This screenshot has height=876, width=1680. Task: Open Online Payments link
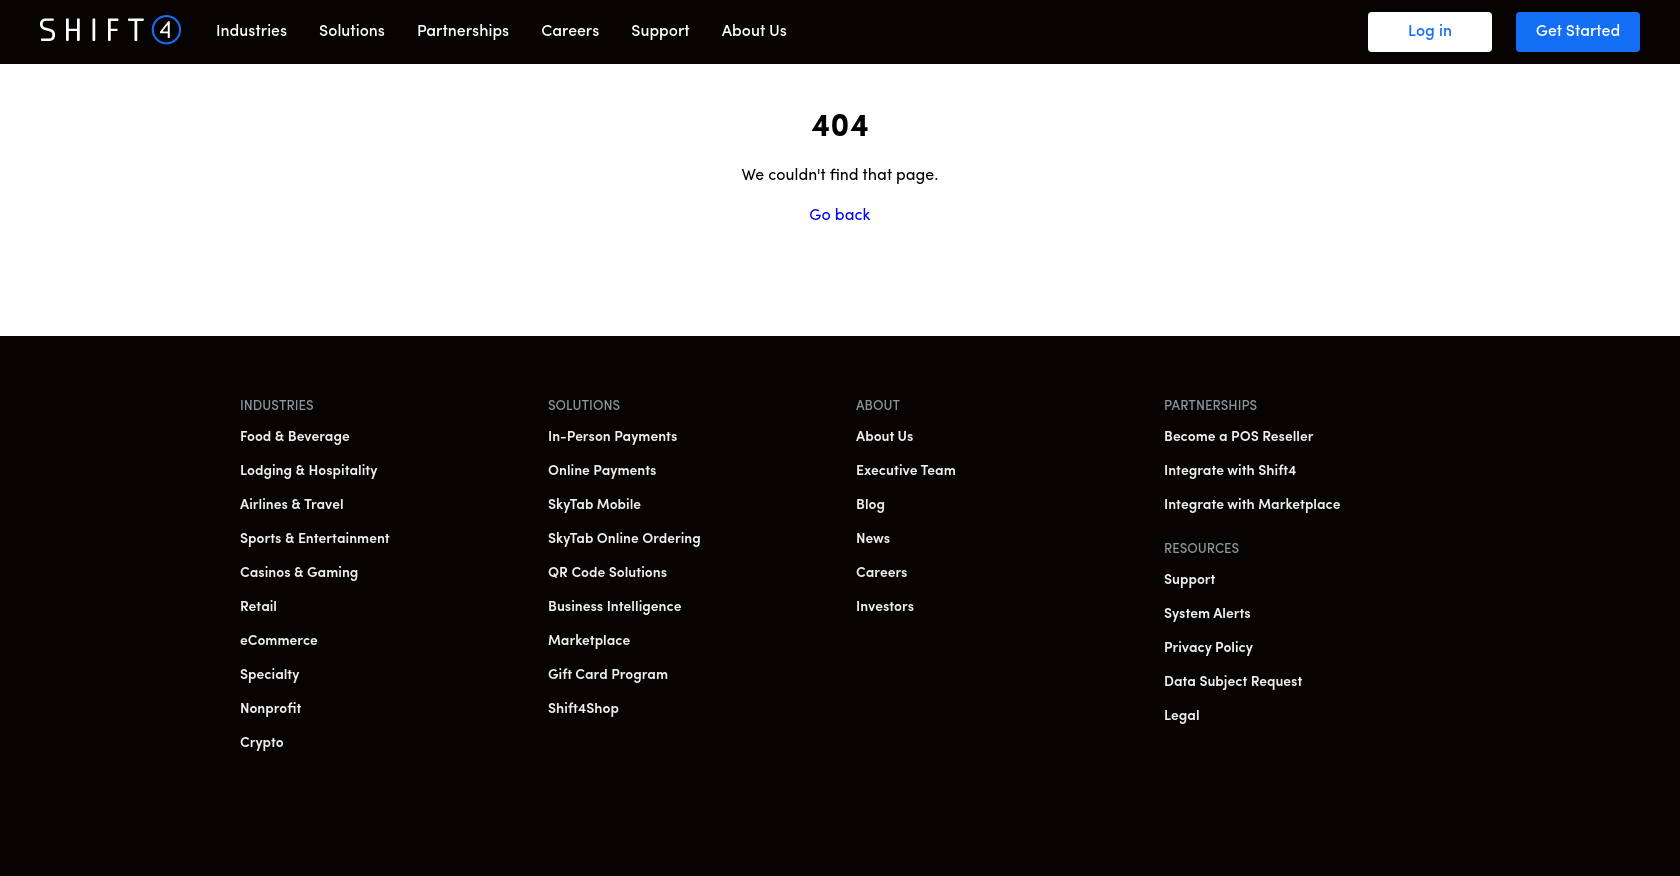point(602,471)
